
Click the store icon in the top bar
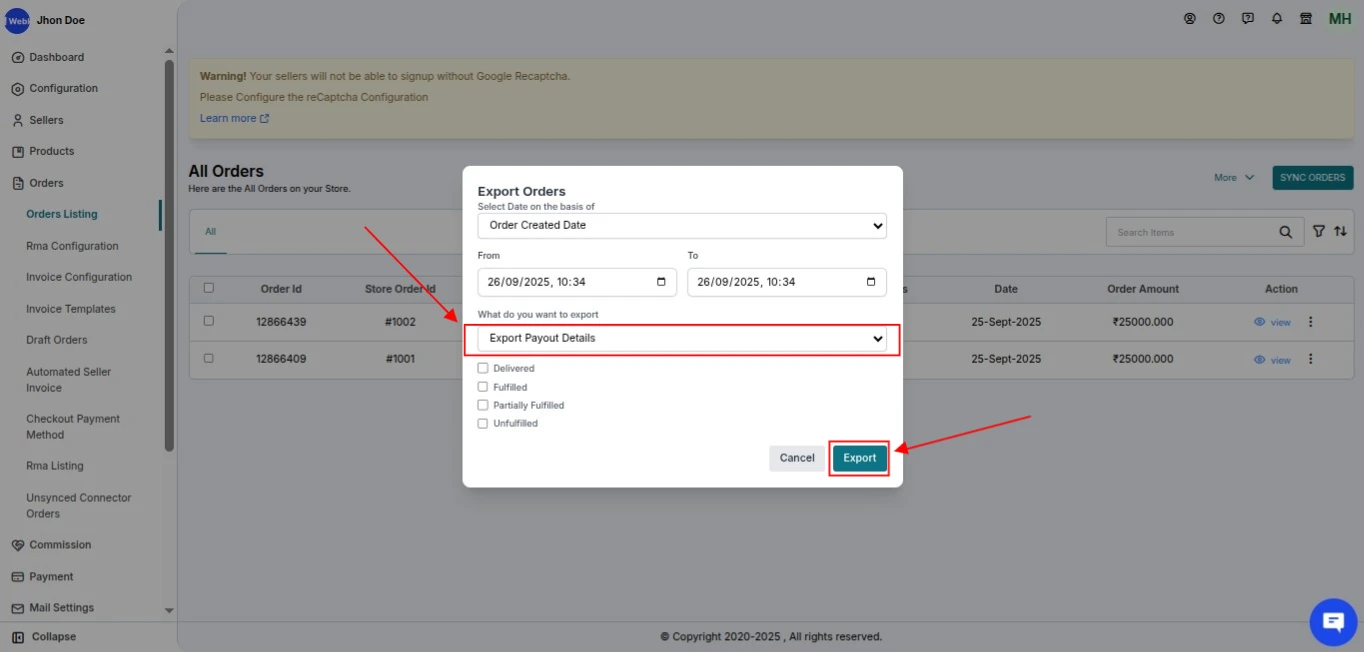click(x=1305, y=18)
